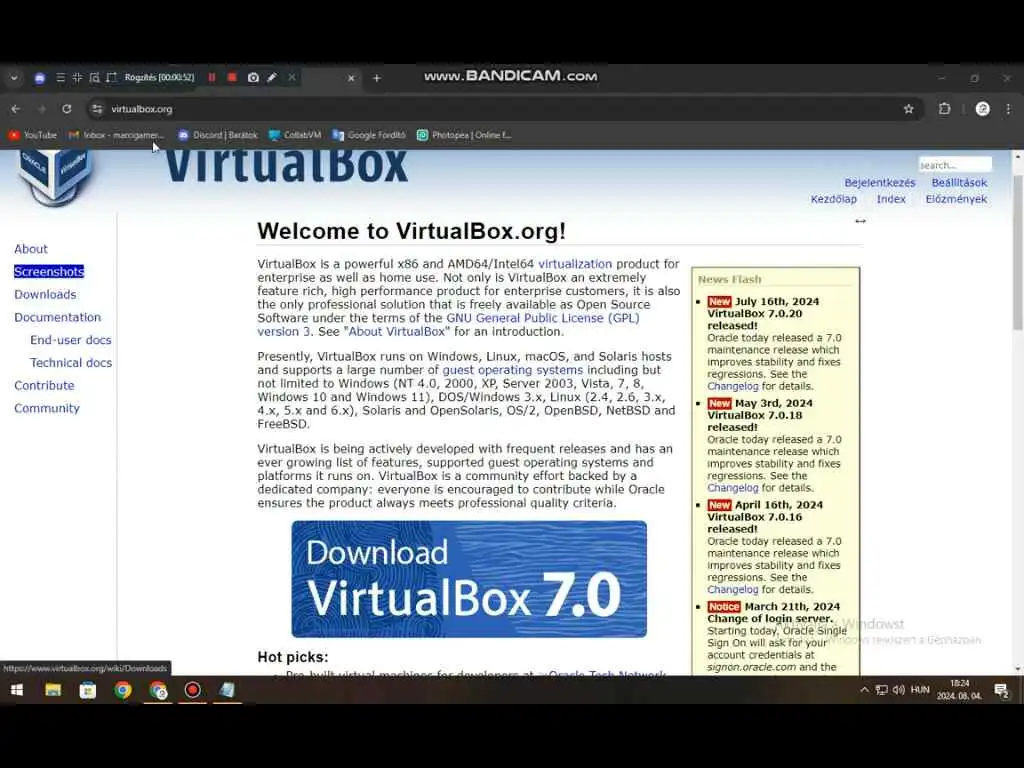Open Changelog link for 7.0.20 release
The width and height of the screenshot is (1024, 768).
[x=733, y=387]
